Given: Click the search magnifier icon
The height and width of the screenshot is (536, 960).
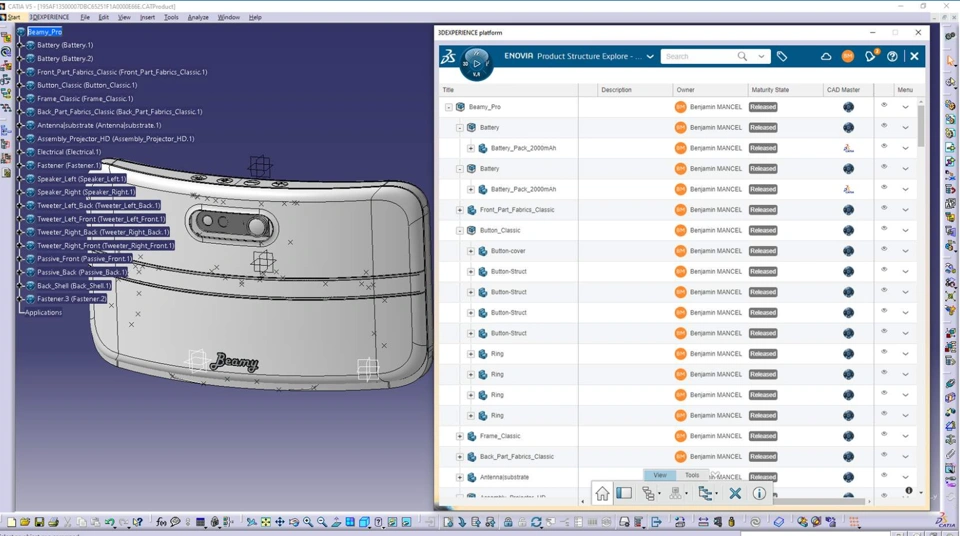Looking at the screenshot, I should [742, 56].
